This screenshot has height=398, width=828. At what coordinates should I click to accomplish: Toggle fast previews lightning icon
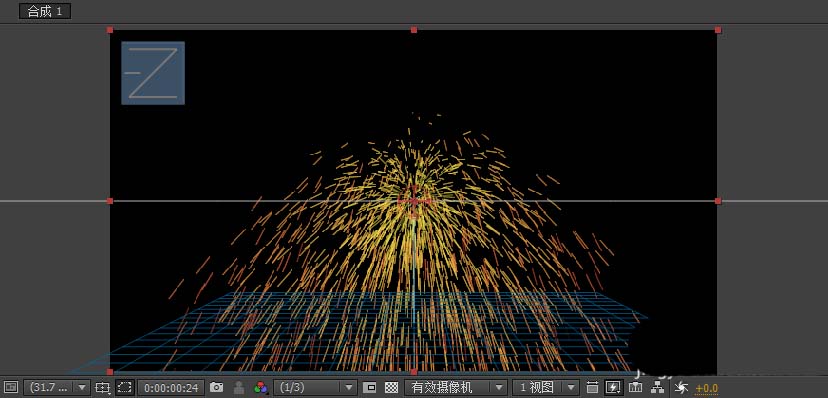point(614,387)
